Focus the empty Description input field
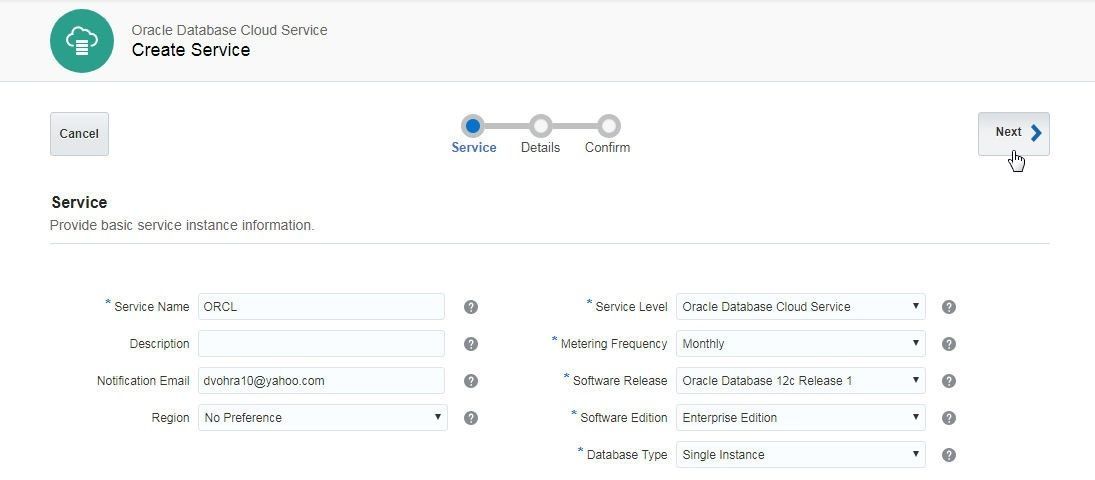 321,344
